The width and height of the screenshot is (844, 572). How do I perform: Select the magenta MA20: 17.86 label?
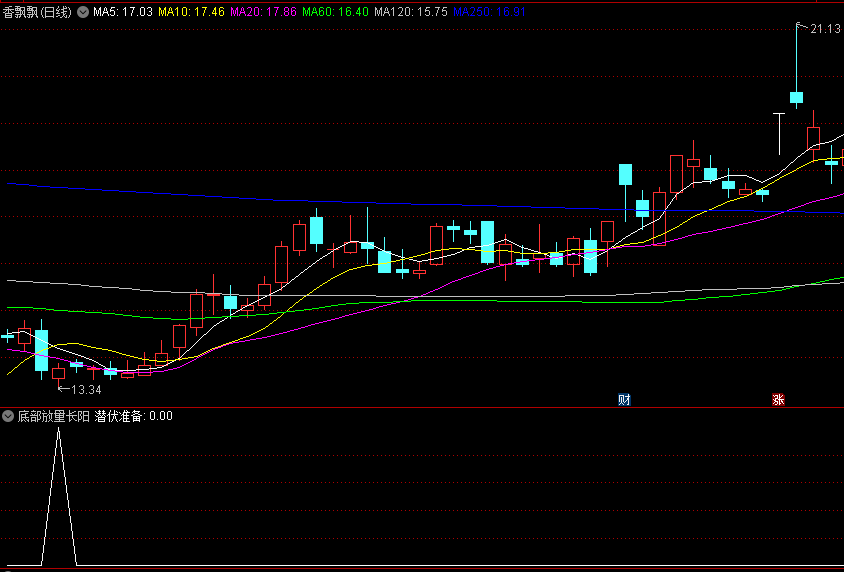pyautogui.click(x=263, y=12)
